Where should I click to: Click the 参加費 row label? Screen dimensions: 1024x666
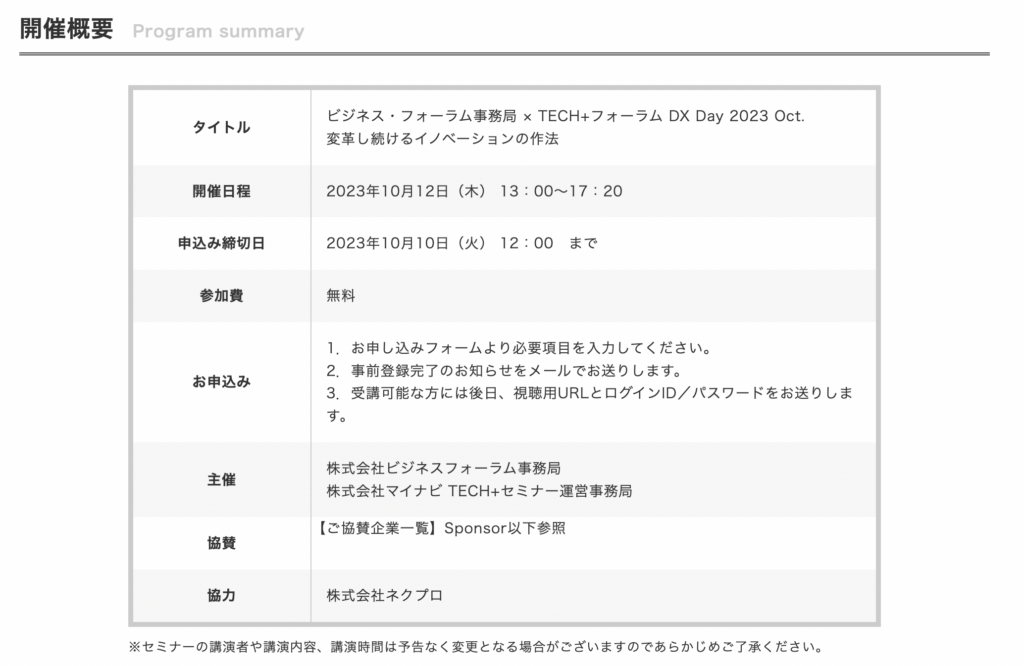pyautogui.click(x=221, y=296)
